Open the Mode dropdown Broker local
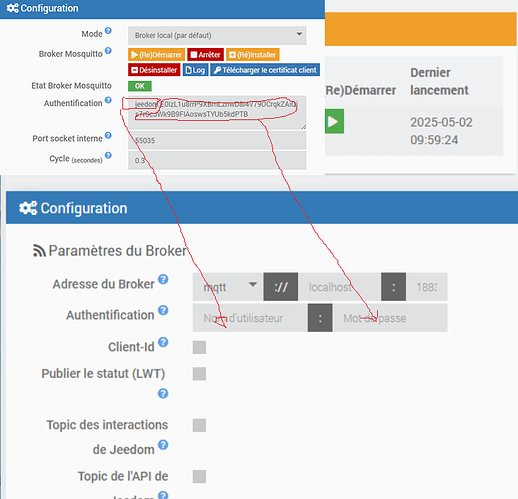This screenshot has height=499, width=518. 217,35
